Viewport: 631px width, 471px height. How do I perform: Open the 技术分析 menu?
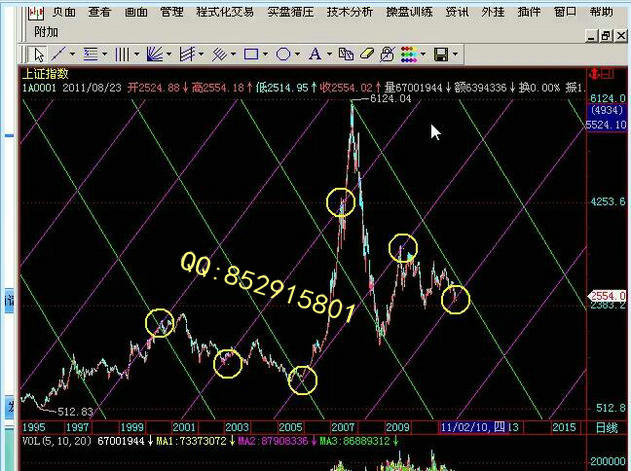349,12
